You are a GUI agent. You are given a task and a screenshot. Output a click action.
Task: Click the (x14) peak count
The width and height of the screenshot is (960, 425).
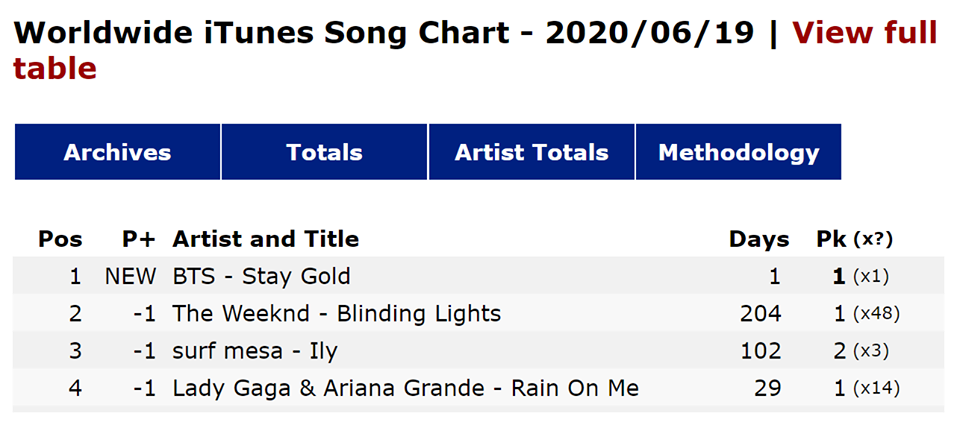[x=876, y=388]
